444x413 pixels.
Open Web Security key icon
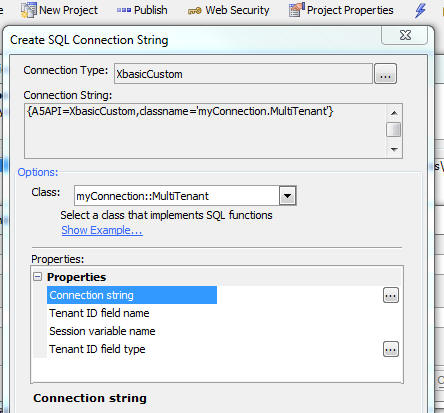(194, 11)
